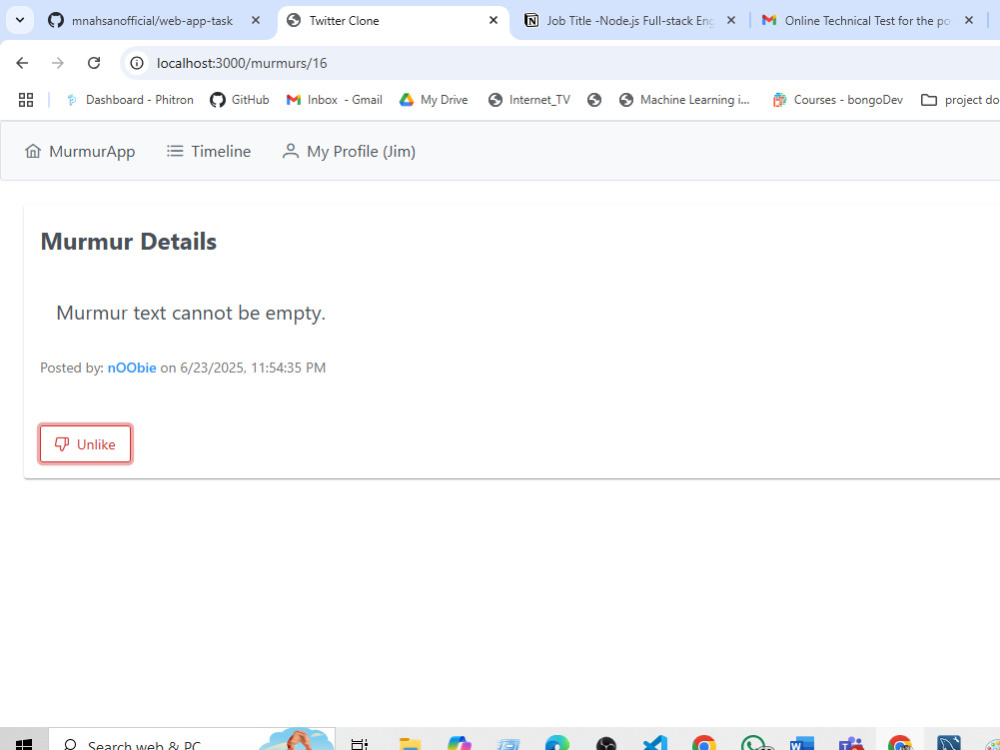Open the Internet_TV bookmark
This screenshot has width=1000, height=750.
click(529, 99)
